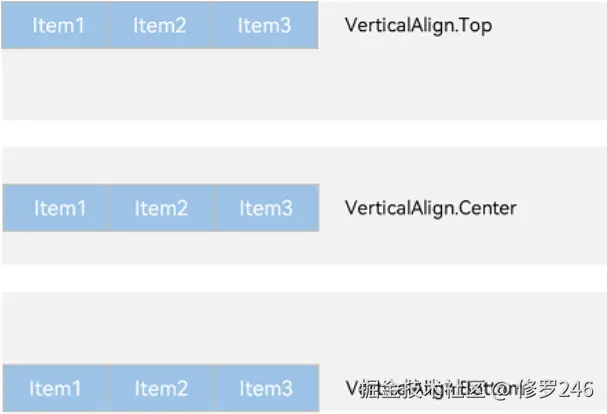Choose Item3 in the VerticalAlign.Top row
Screen dimensions: 607x414
coord(265,26)
